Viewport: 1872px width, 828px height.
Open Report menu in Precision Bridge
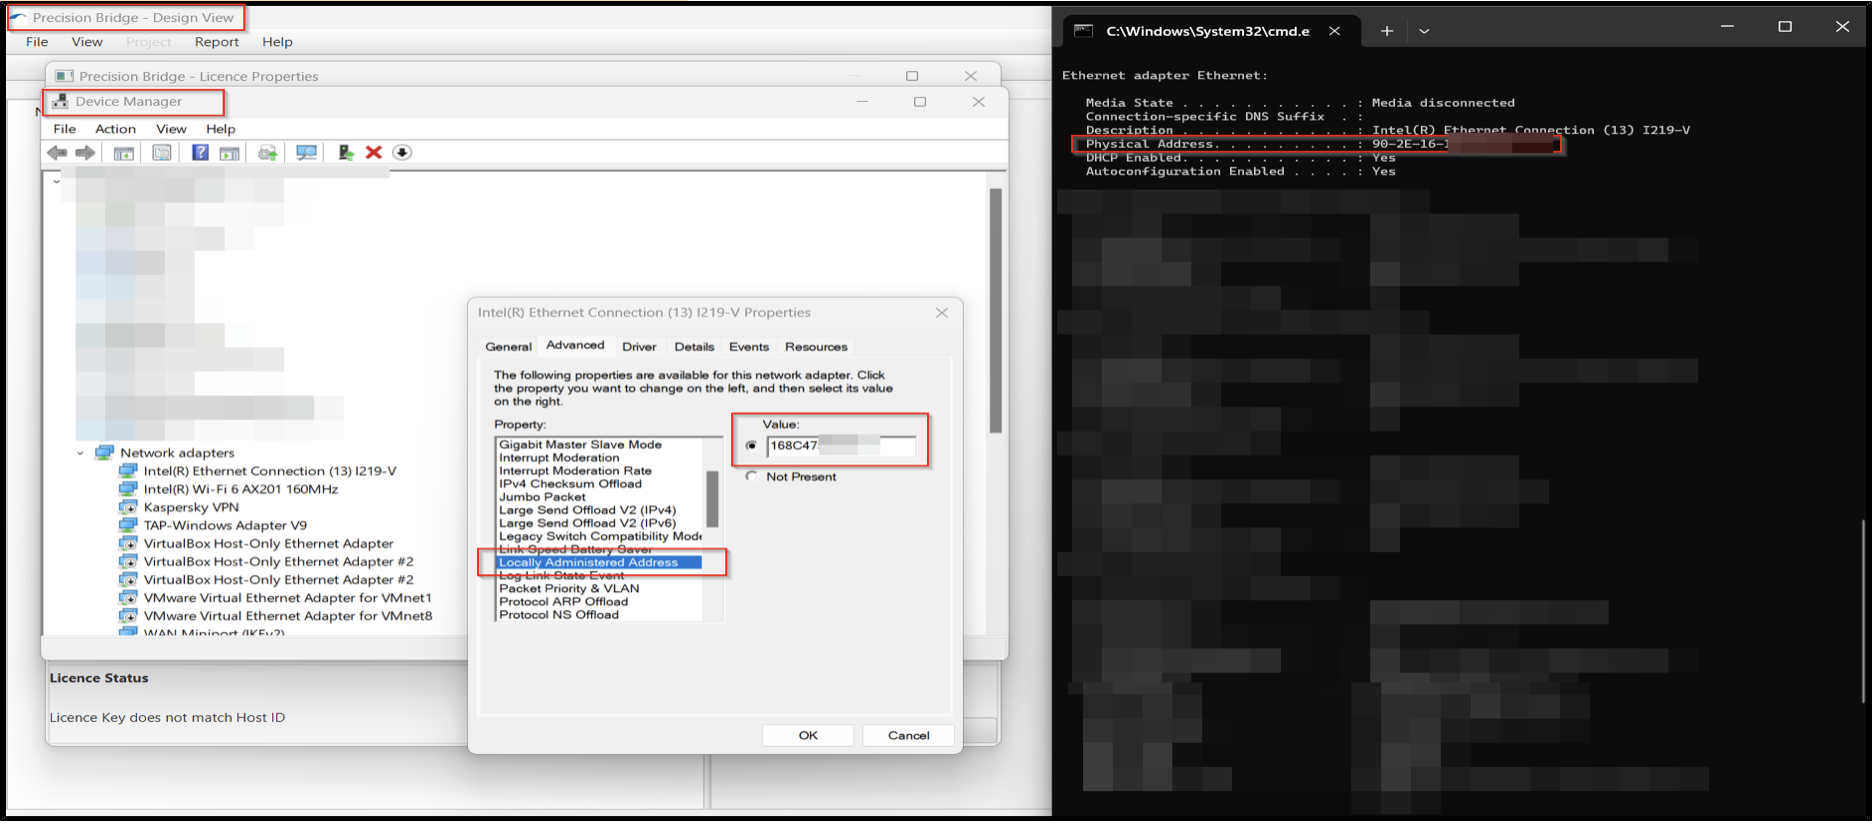pos(217,42)
